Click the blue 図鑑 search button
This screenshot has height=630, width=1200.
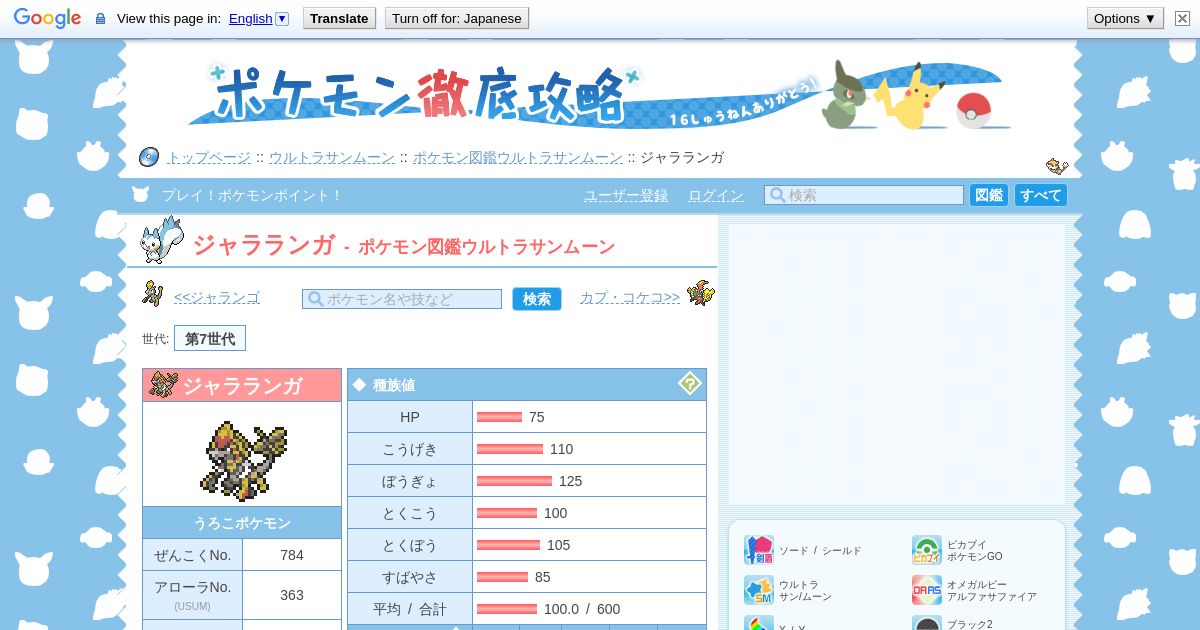989,195
